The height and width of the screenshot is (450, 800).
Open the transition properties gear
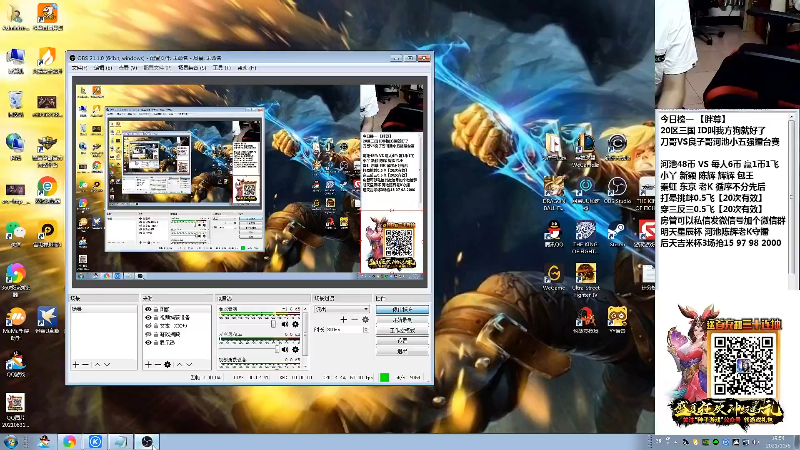[365, 319]
